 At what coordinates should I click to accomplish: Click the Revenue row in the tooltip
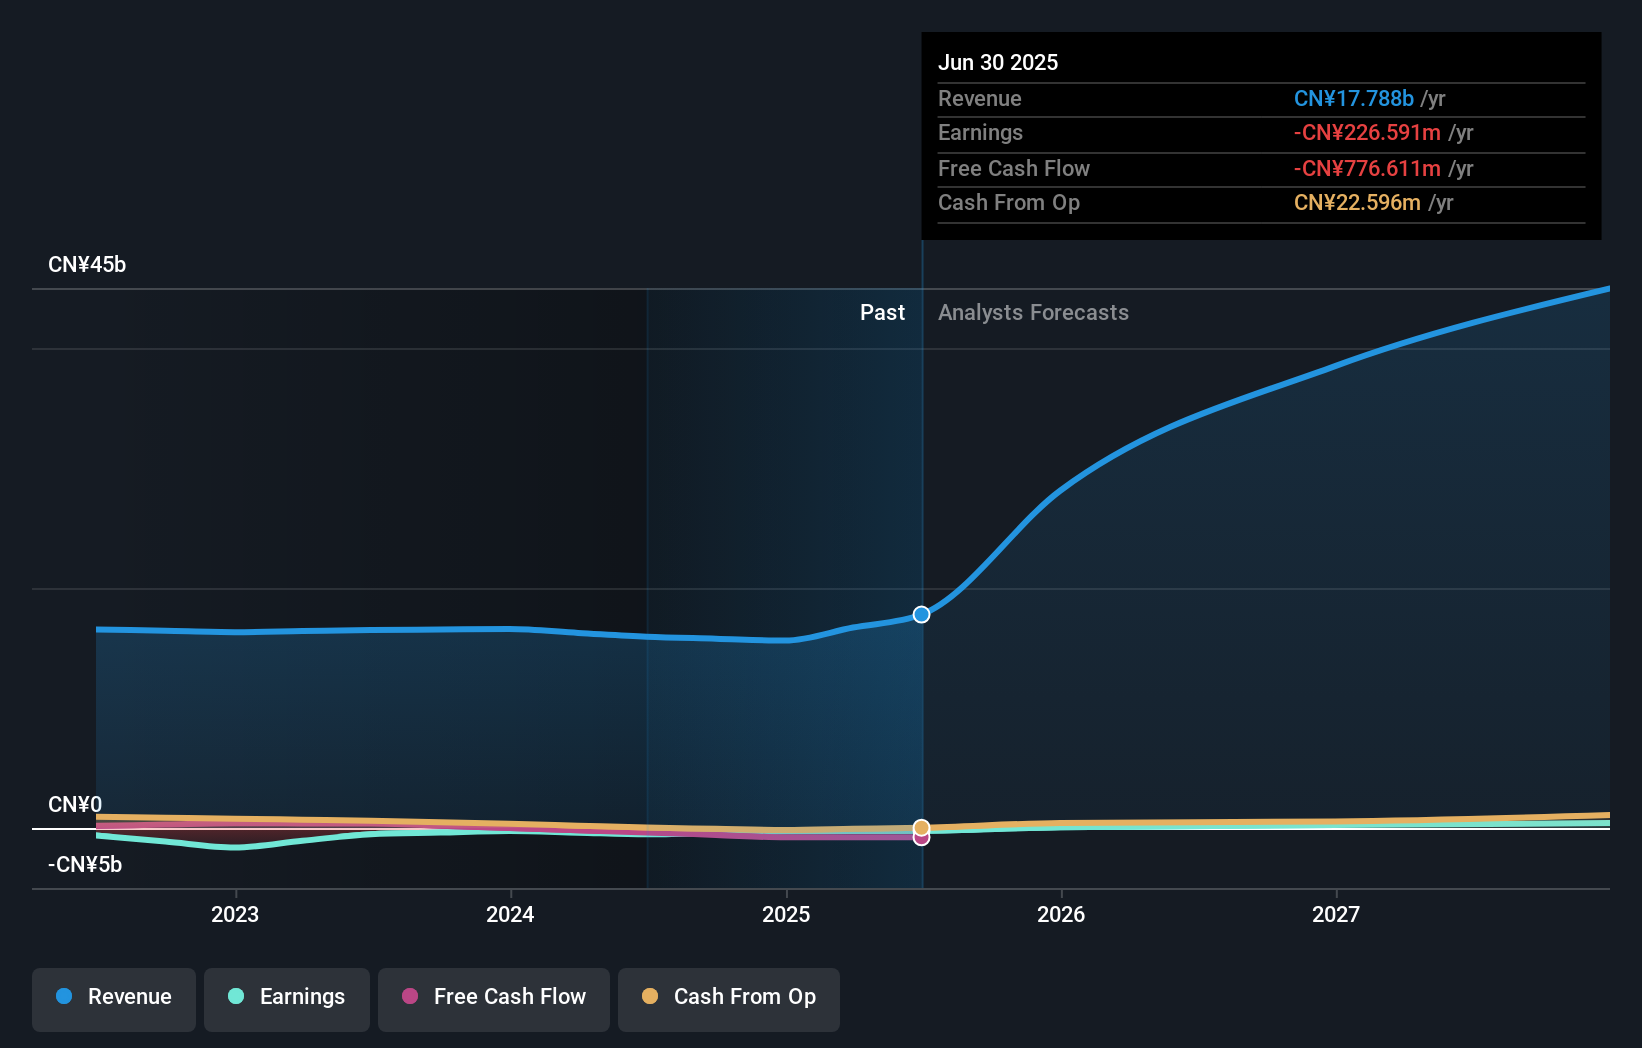pos(1260,99)
